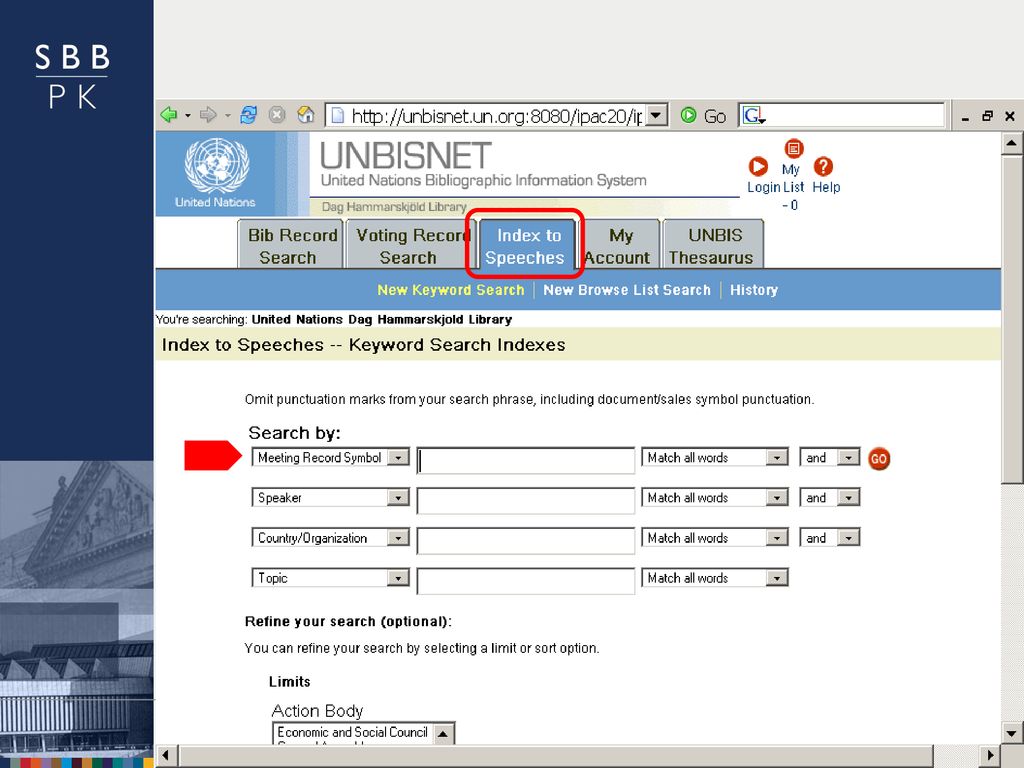Screen dimensions: 1024x768
Task: Click the grey Forward arrow in browser toolbar
Action: [x=208, y=116]
